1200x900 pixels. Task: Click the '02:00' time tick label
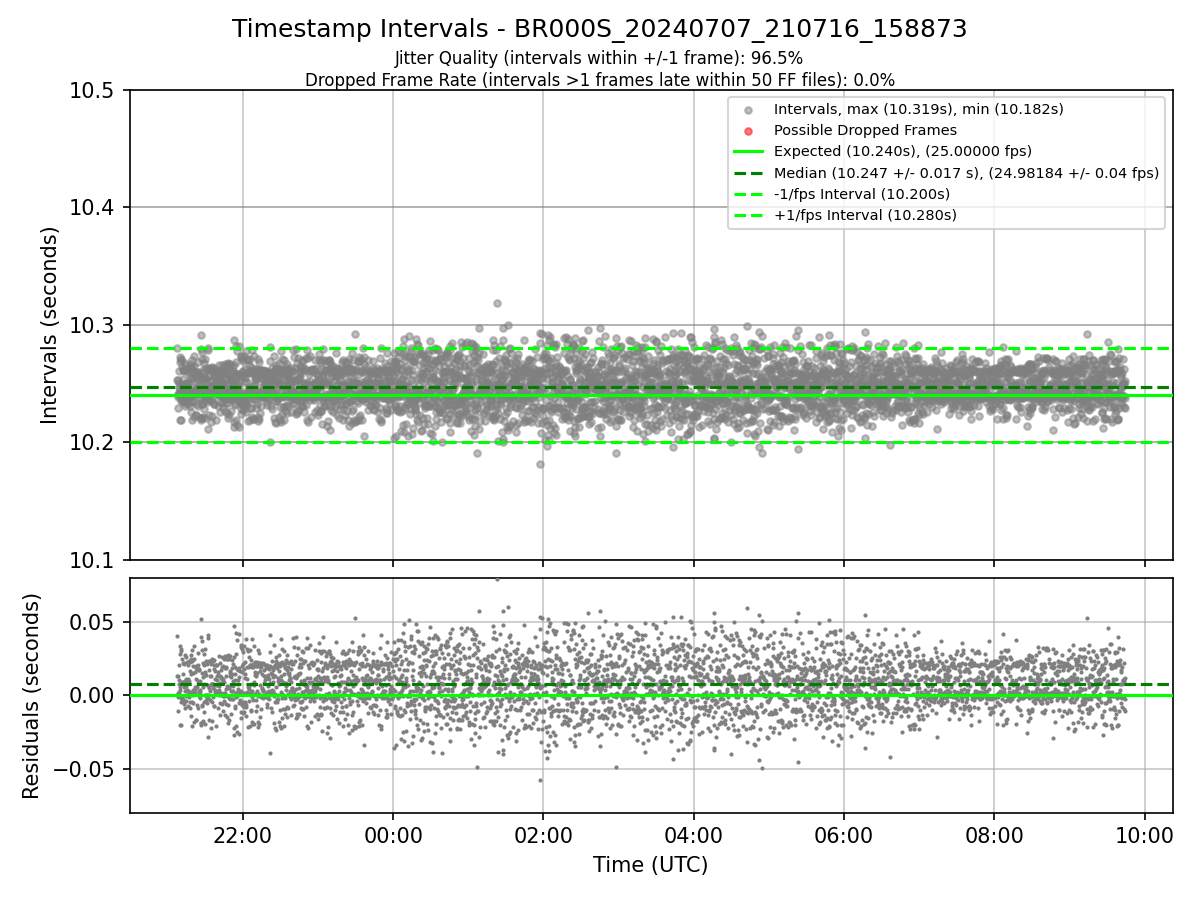(x=543, y=835)
